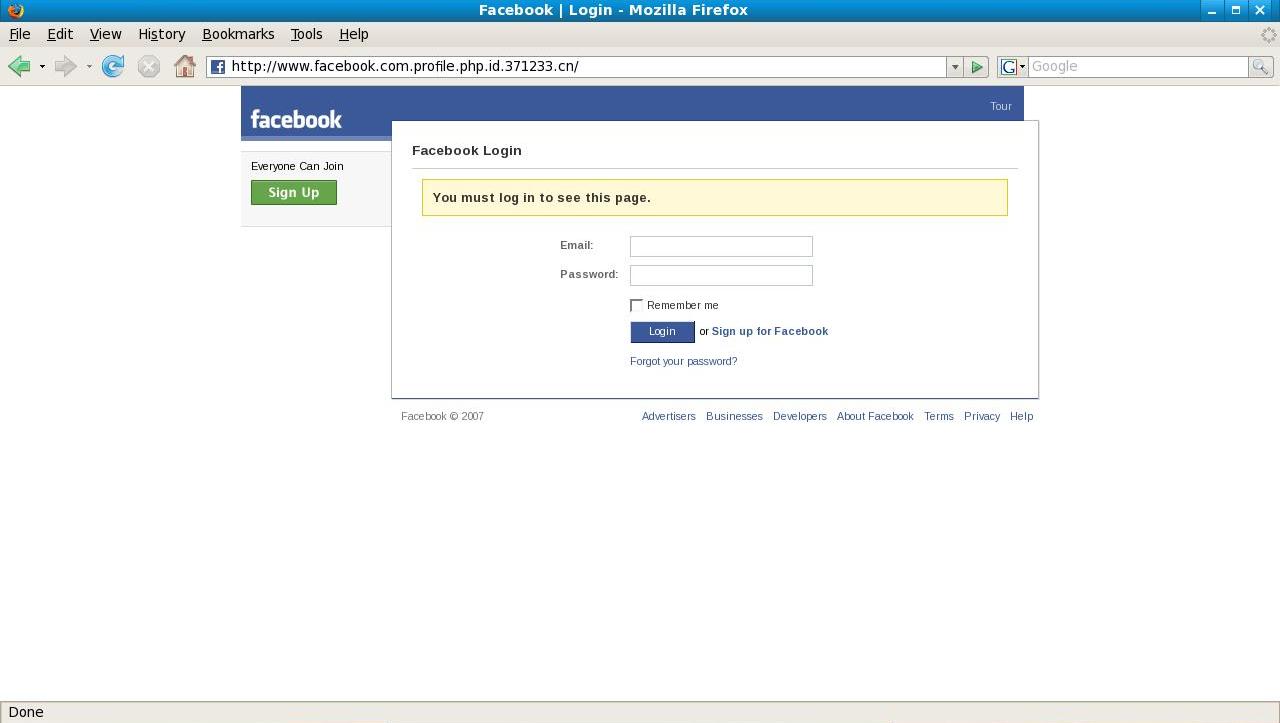The height and width of the screenshot is (723, 1280).
Task: Maximize the Firefox window
Action: point(1236,10)
